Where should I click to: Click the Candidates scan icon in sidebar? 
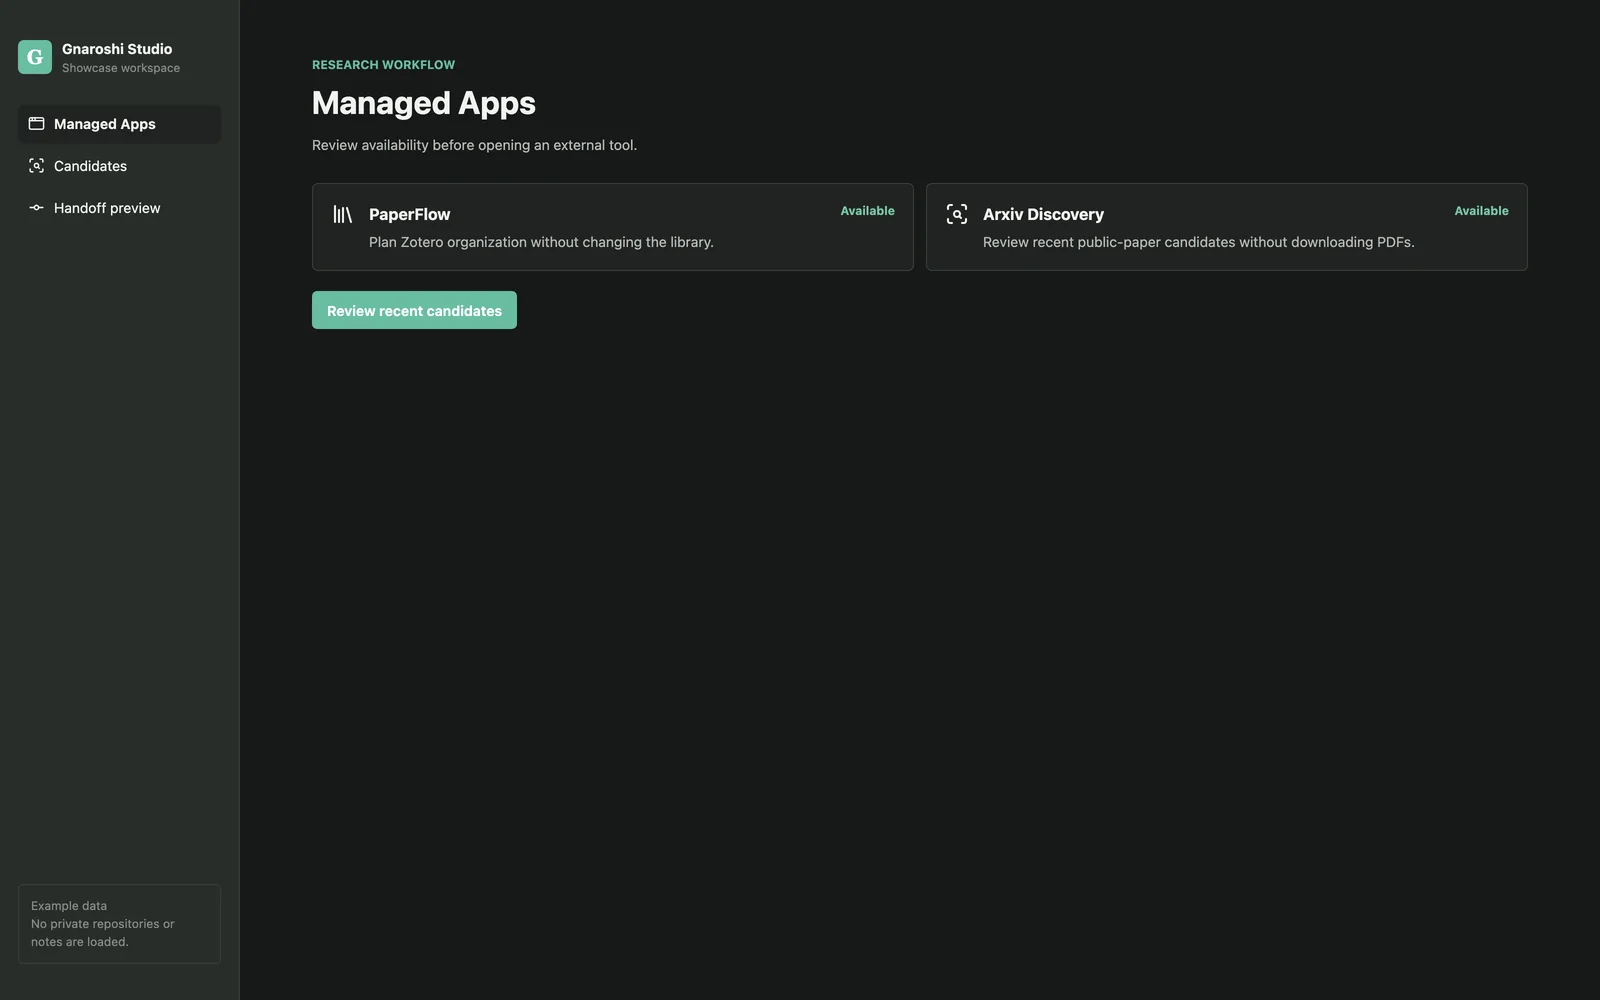pos(36,166)
